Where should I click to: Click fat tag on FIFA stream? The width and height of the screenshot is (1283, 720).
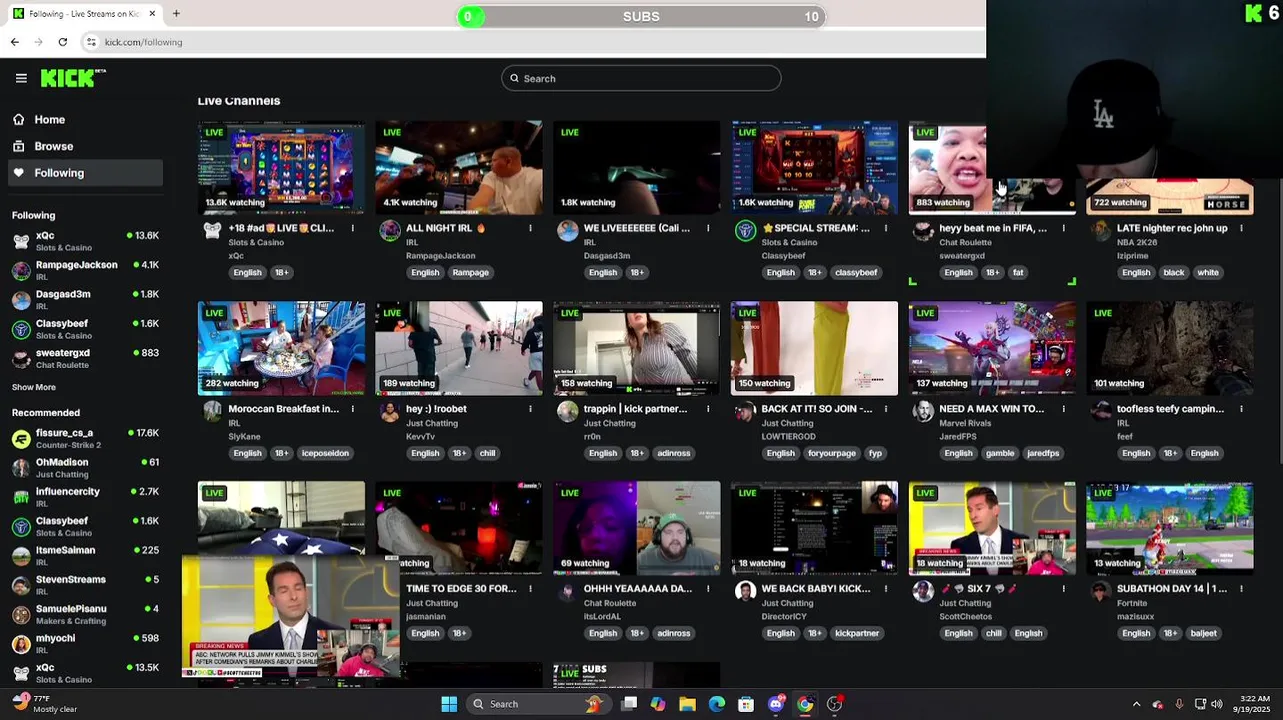[1018, 272]
